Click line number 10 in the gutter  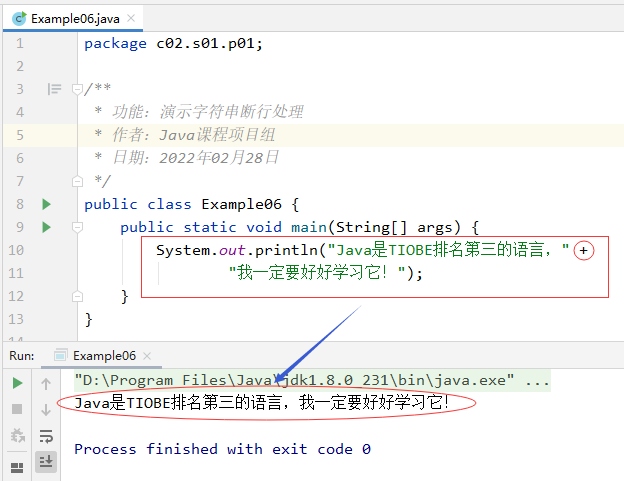(16, 250)
